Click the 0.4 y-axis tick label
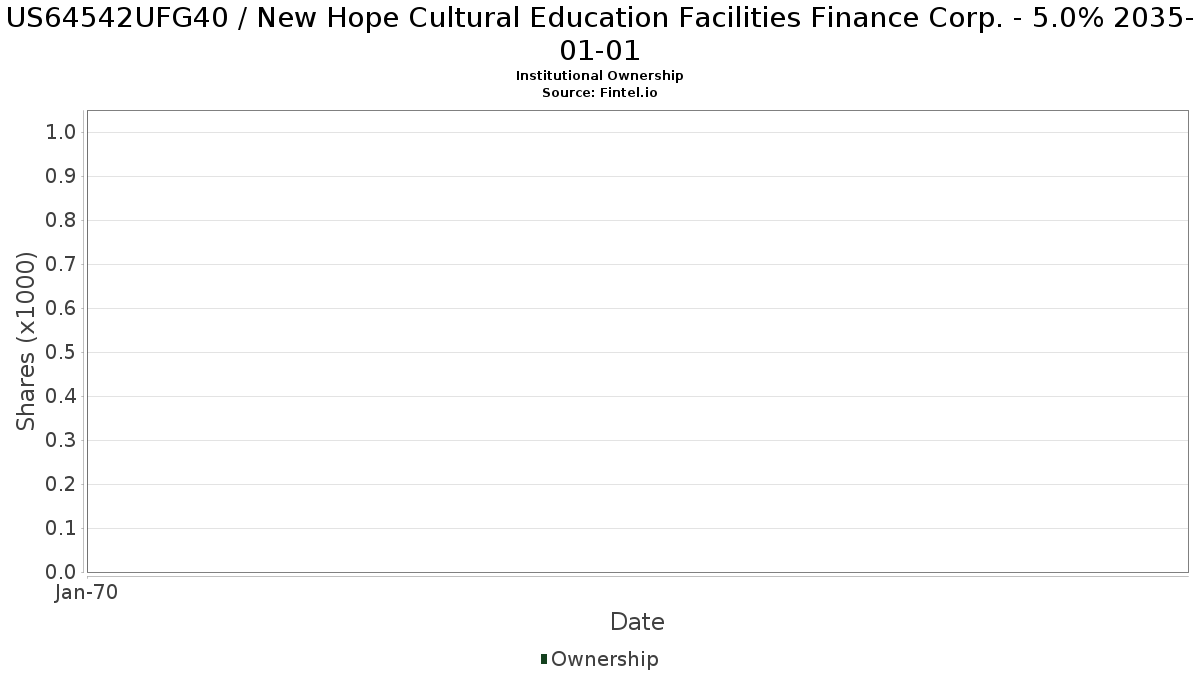Screen dimensions: 1200x675 pyautogui.click(x=62, y=397)
